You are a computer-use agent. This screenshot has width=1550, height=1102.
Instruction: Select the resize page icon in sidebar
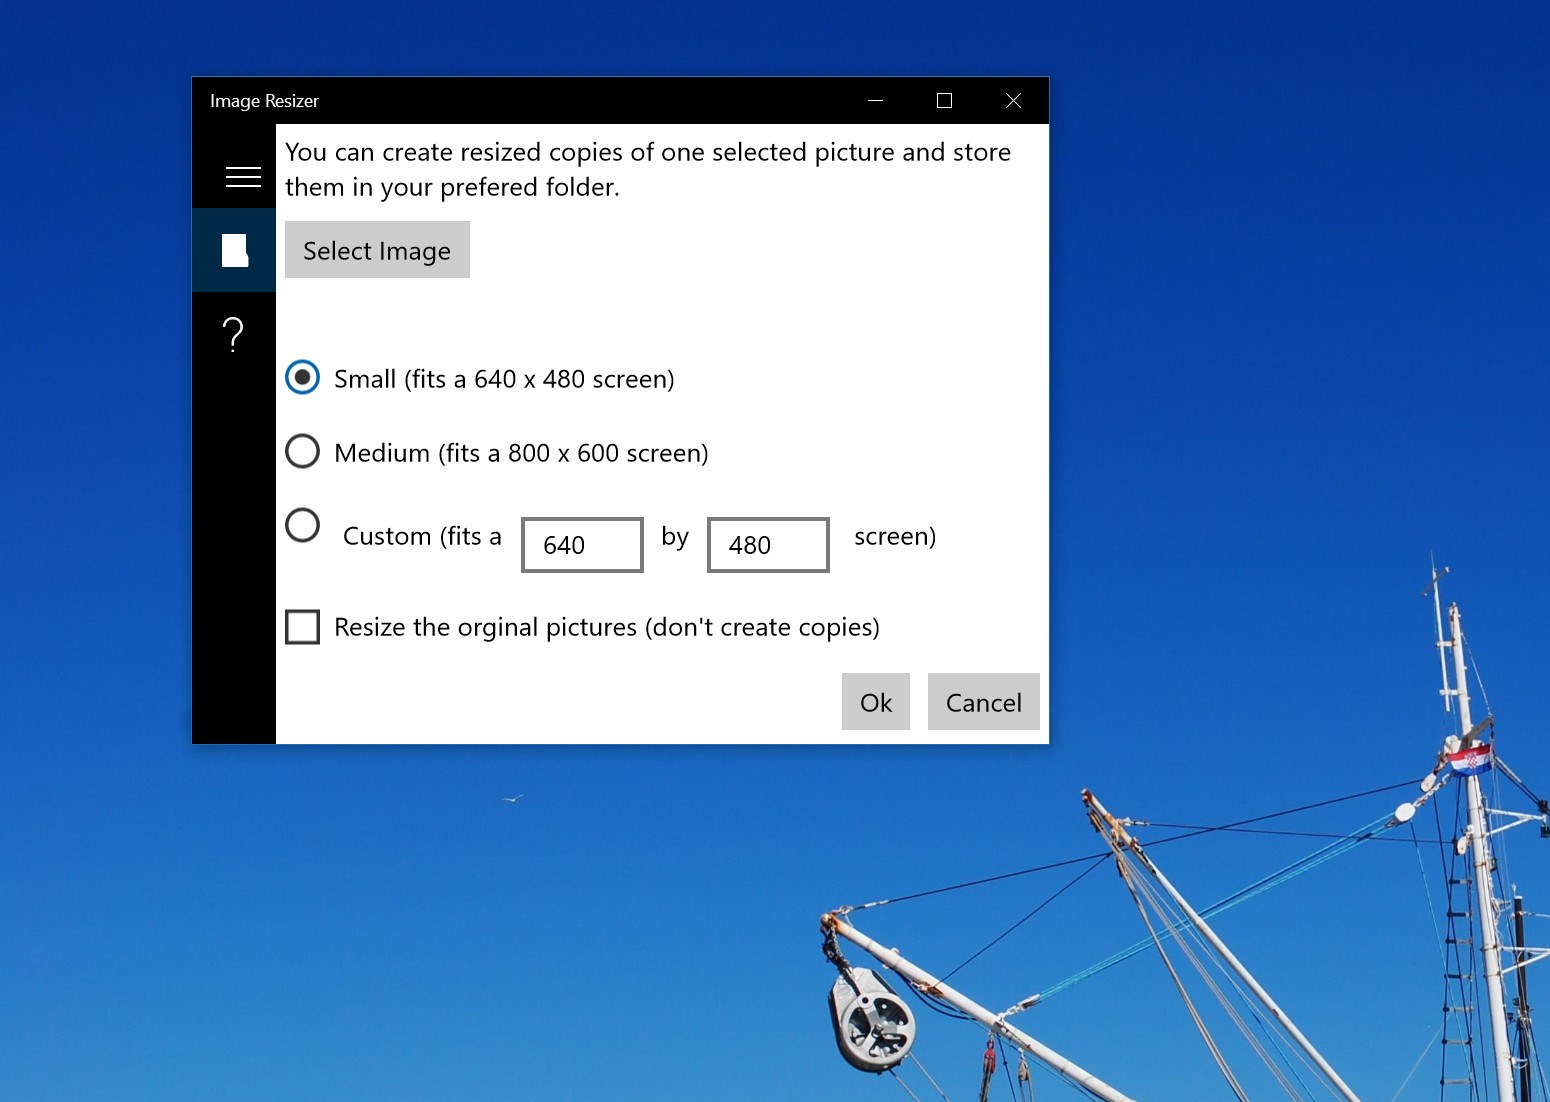[233, 250]
